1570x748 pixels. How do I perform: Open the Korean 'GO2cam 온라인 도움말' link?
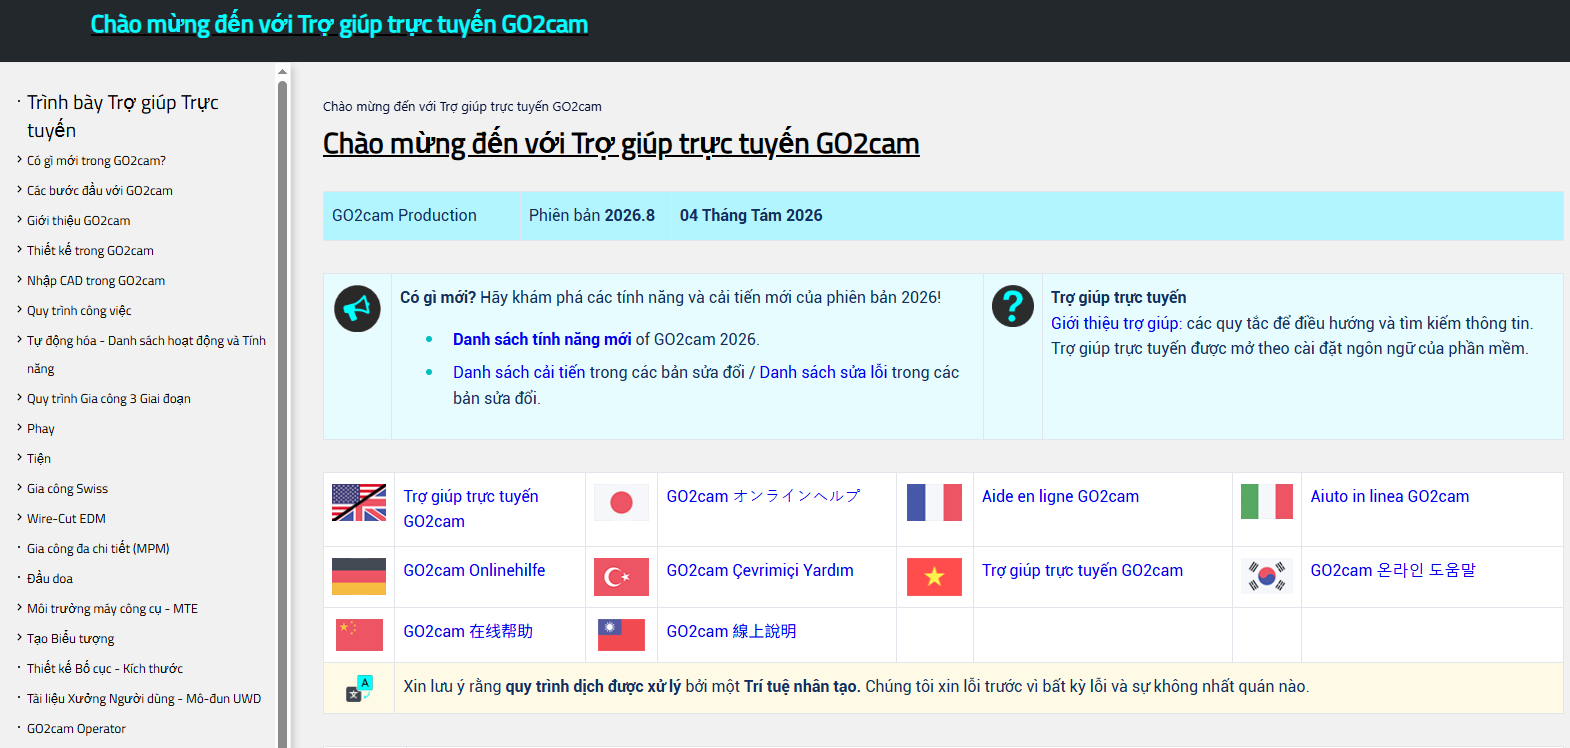click(1393, 570)
